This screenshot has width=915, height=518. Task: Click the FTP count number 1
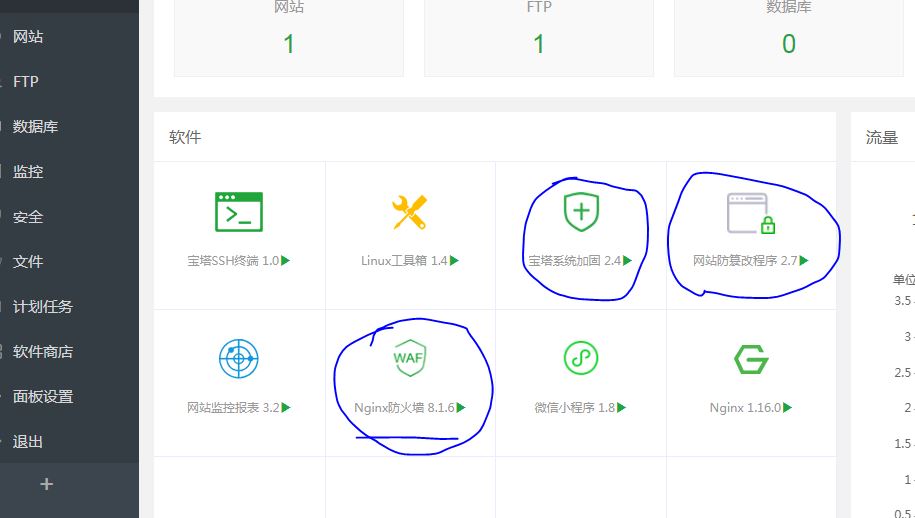tap(539, 44)
